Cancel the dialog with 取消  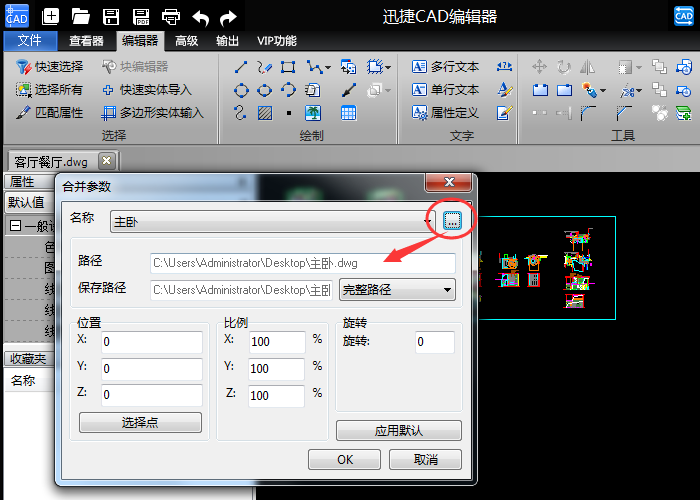pyautogui.click(x=425, y=459)
